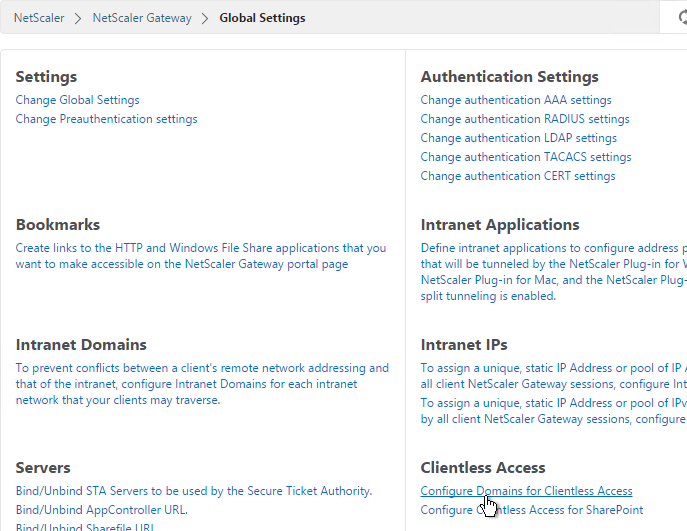Image resolution: width=687 pixels, height=531 pixels.
Task: Open Bind/Unbind STA Servers link
Action: pos(194,491)
